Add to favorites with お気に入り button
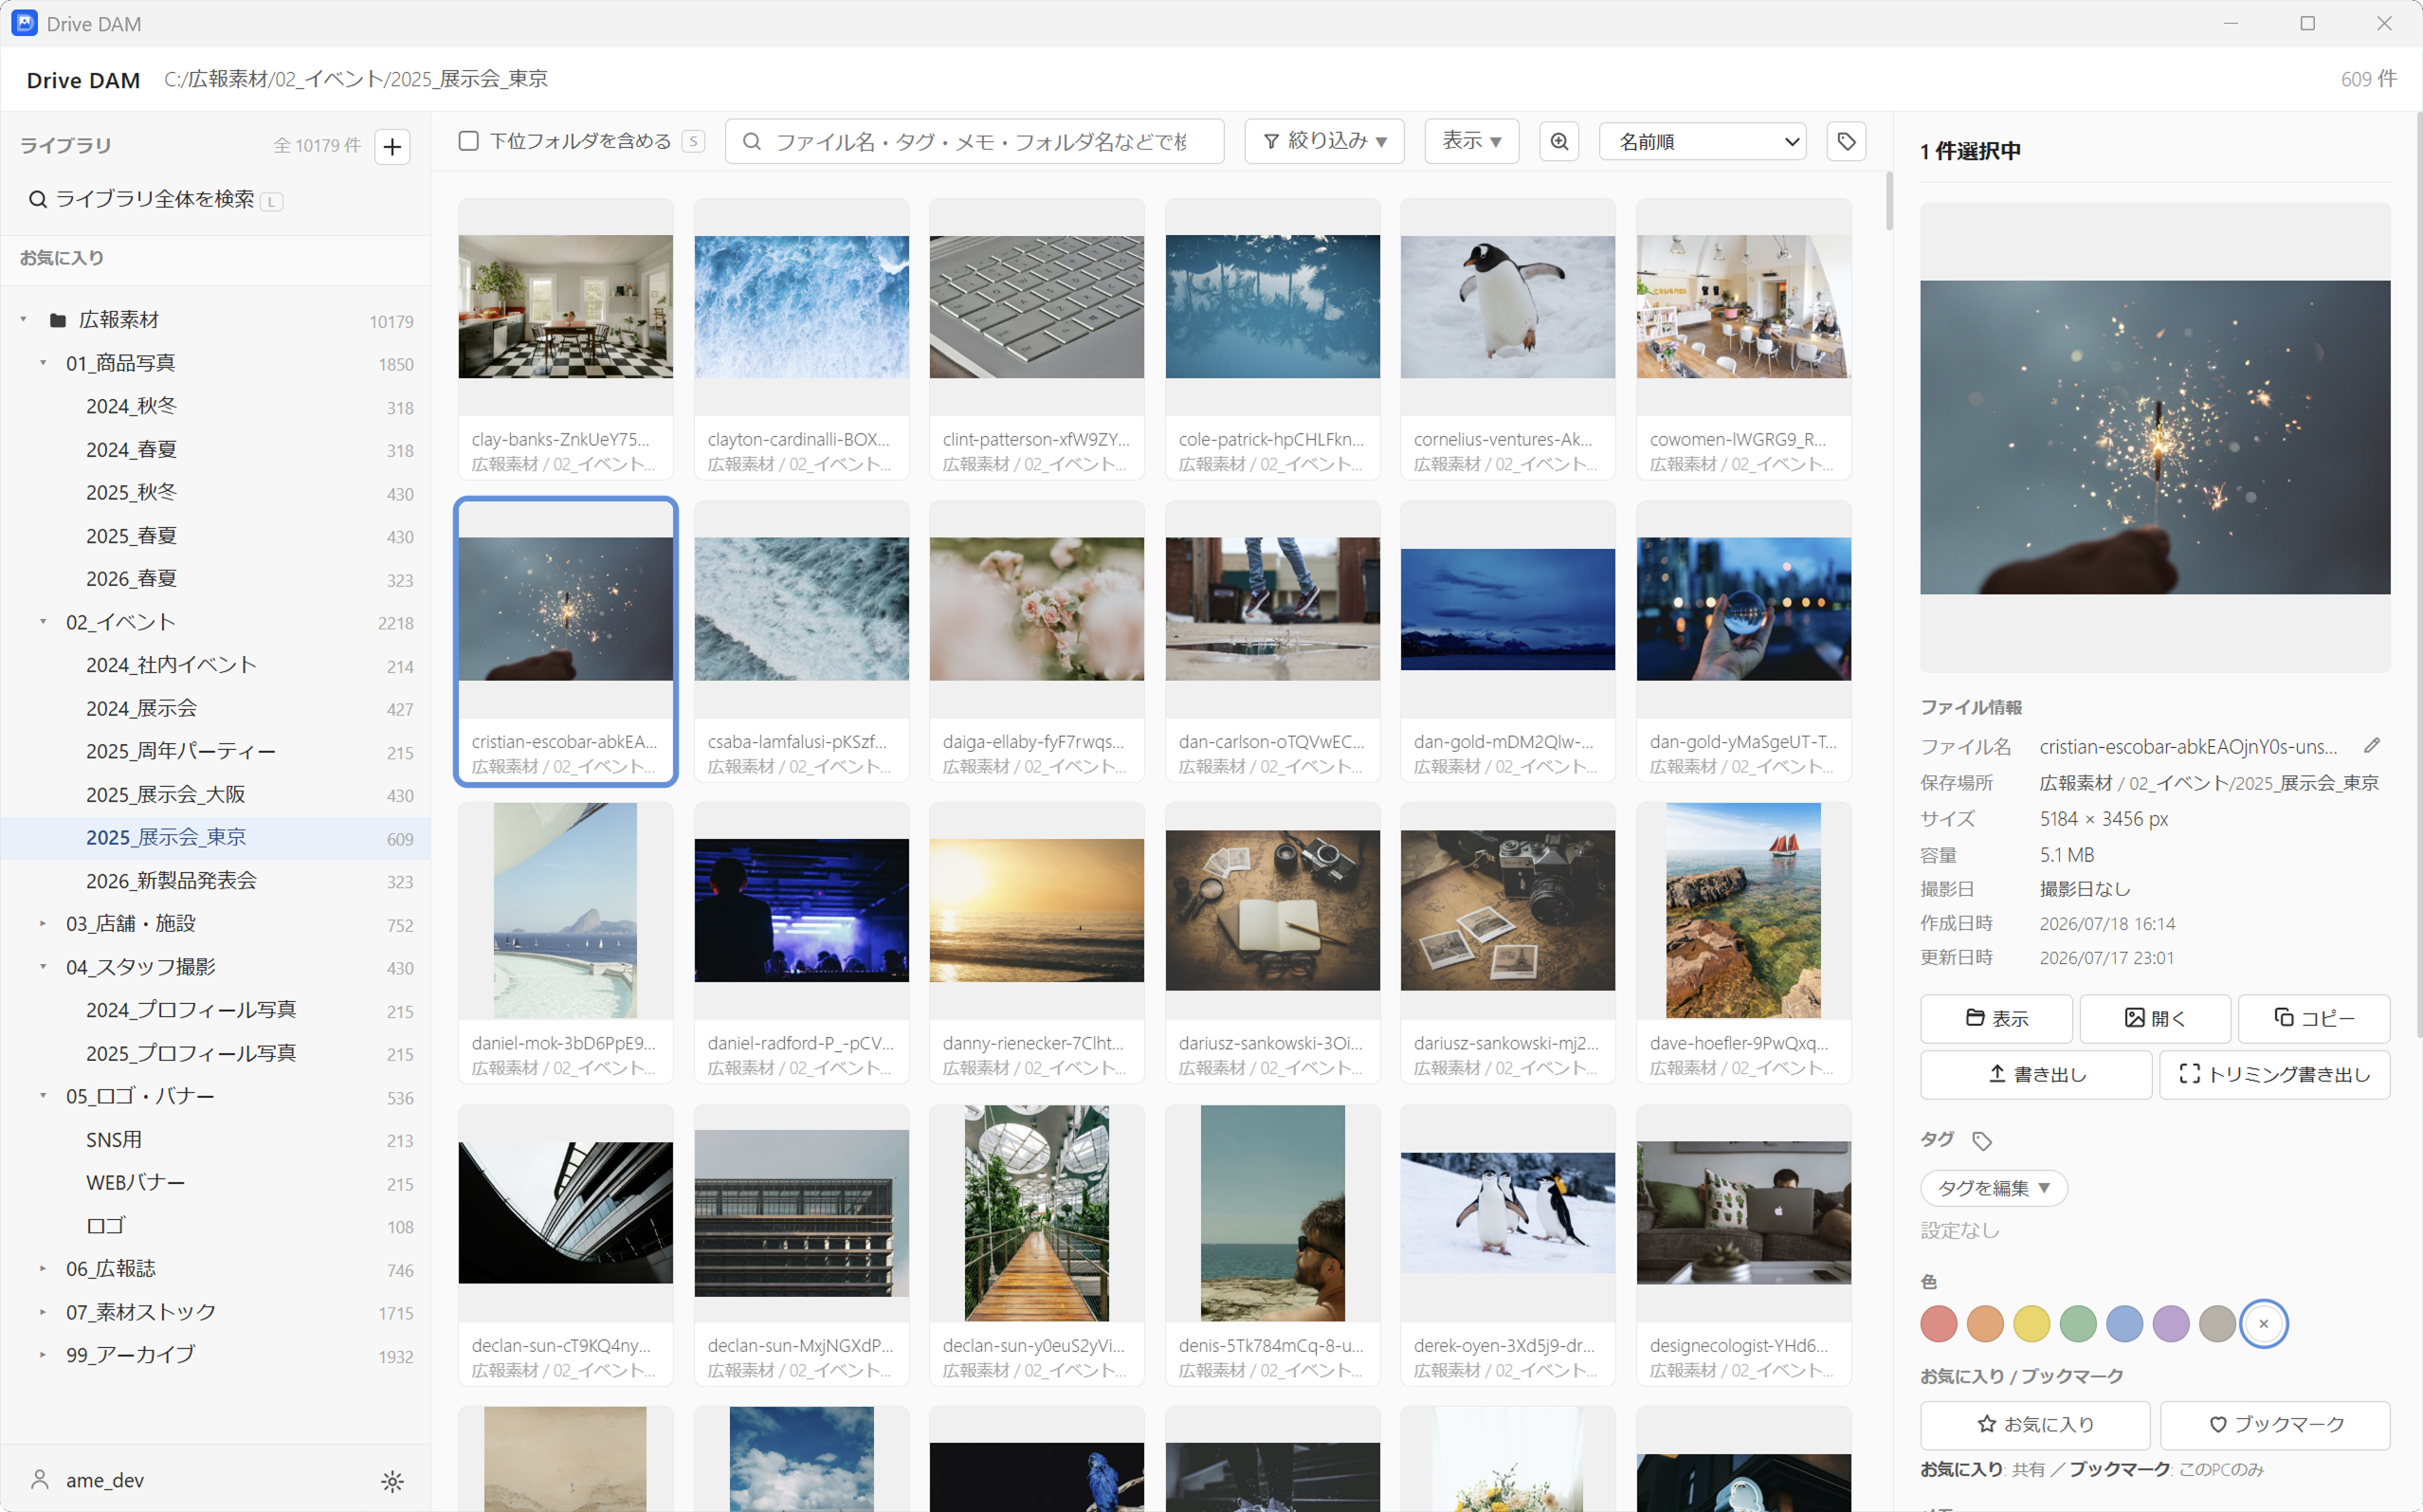The height and width of the screenshot is (1512, 2423). click(x=2035, y=1425)
